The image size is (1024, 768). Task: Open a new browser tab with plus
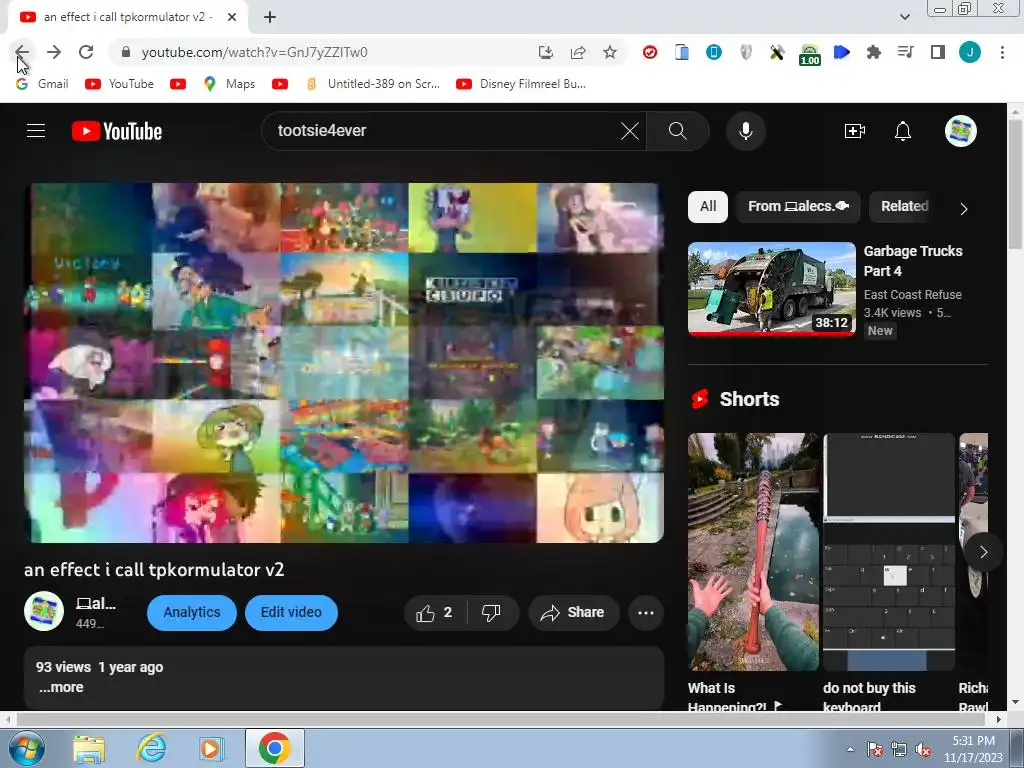coord(270,17)
